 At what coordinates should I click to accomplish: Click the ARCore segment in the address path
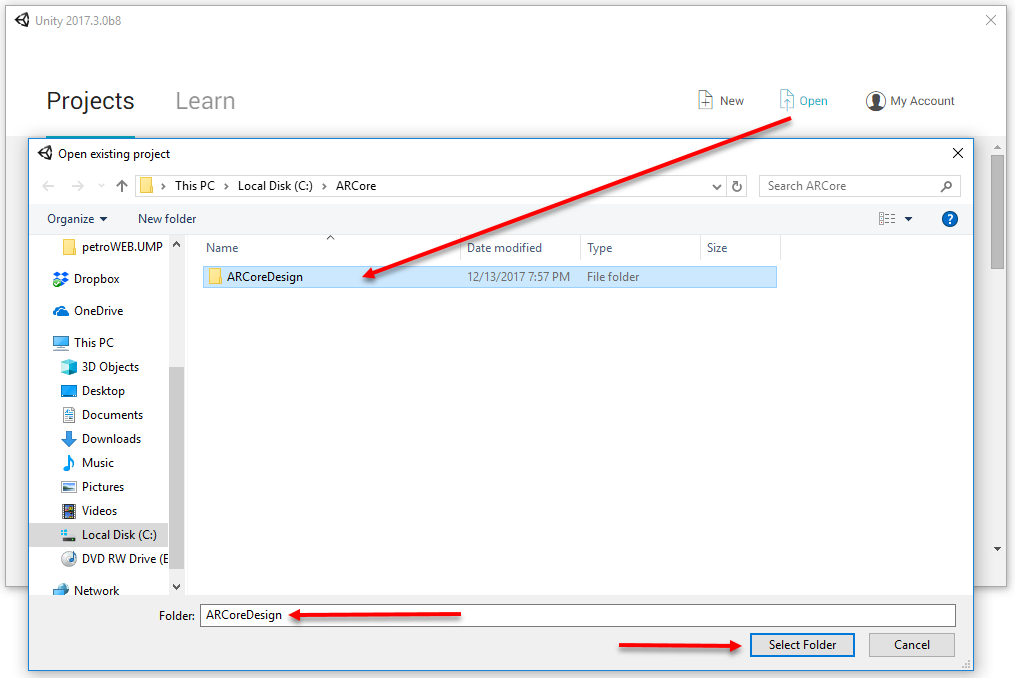pyautogui.click(x=356, y=186)
